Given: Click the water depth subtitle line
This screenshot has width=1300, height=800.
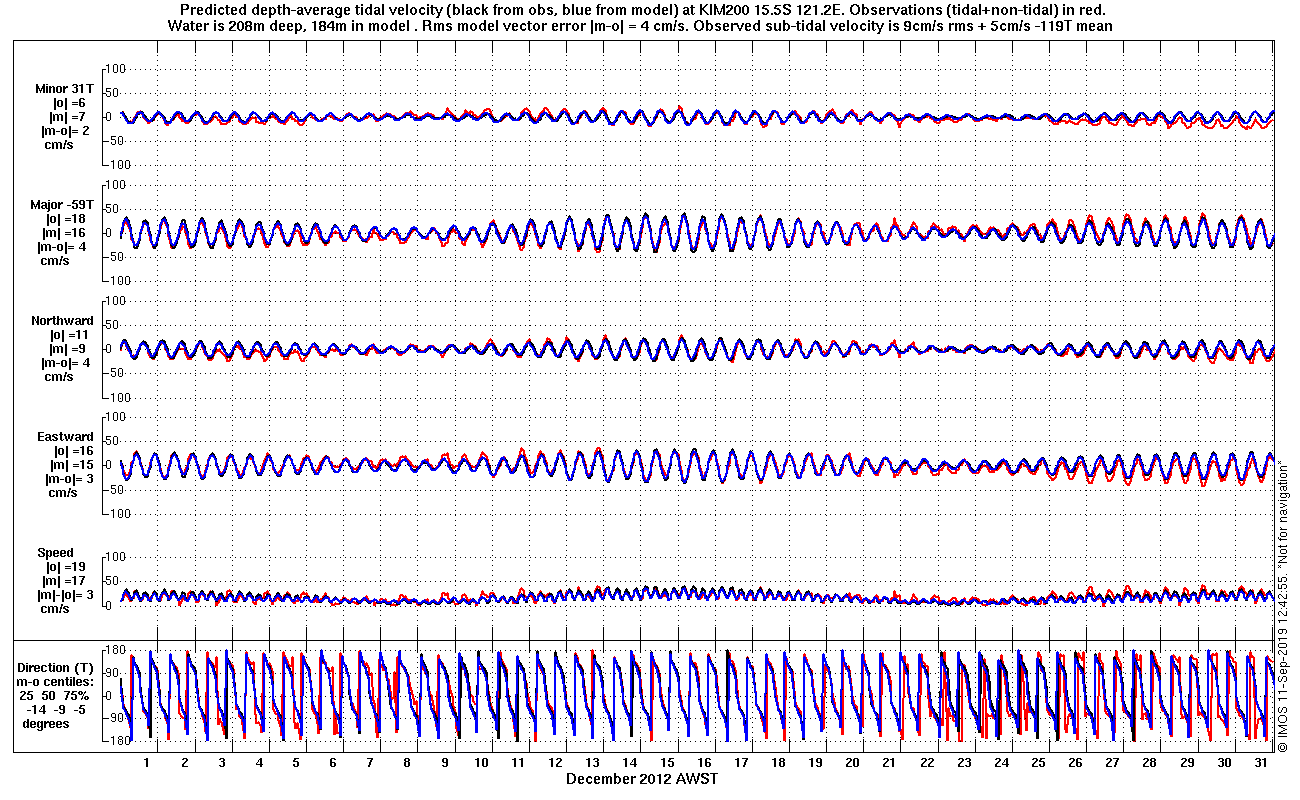Looking at the screenshot, I should pos(641,25).
